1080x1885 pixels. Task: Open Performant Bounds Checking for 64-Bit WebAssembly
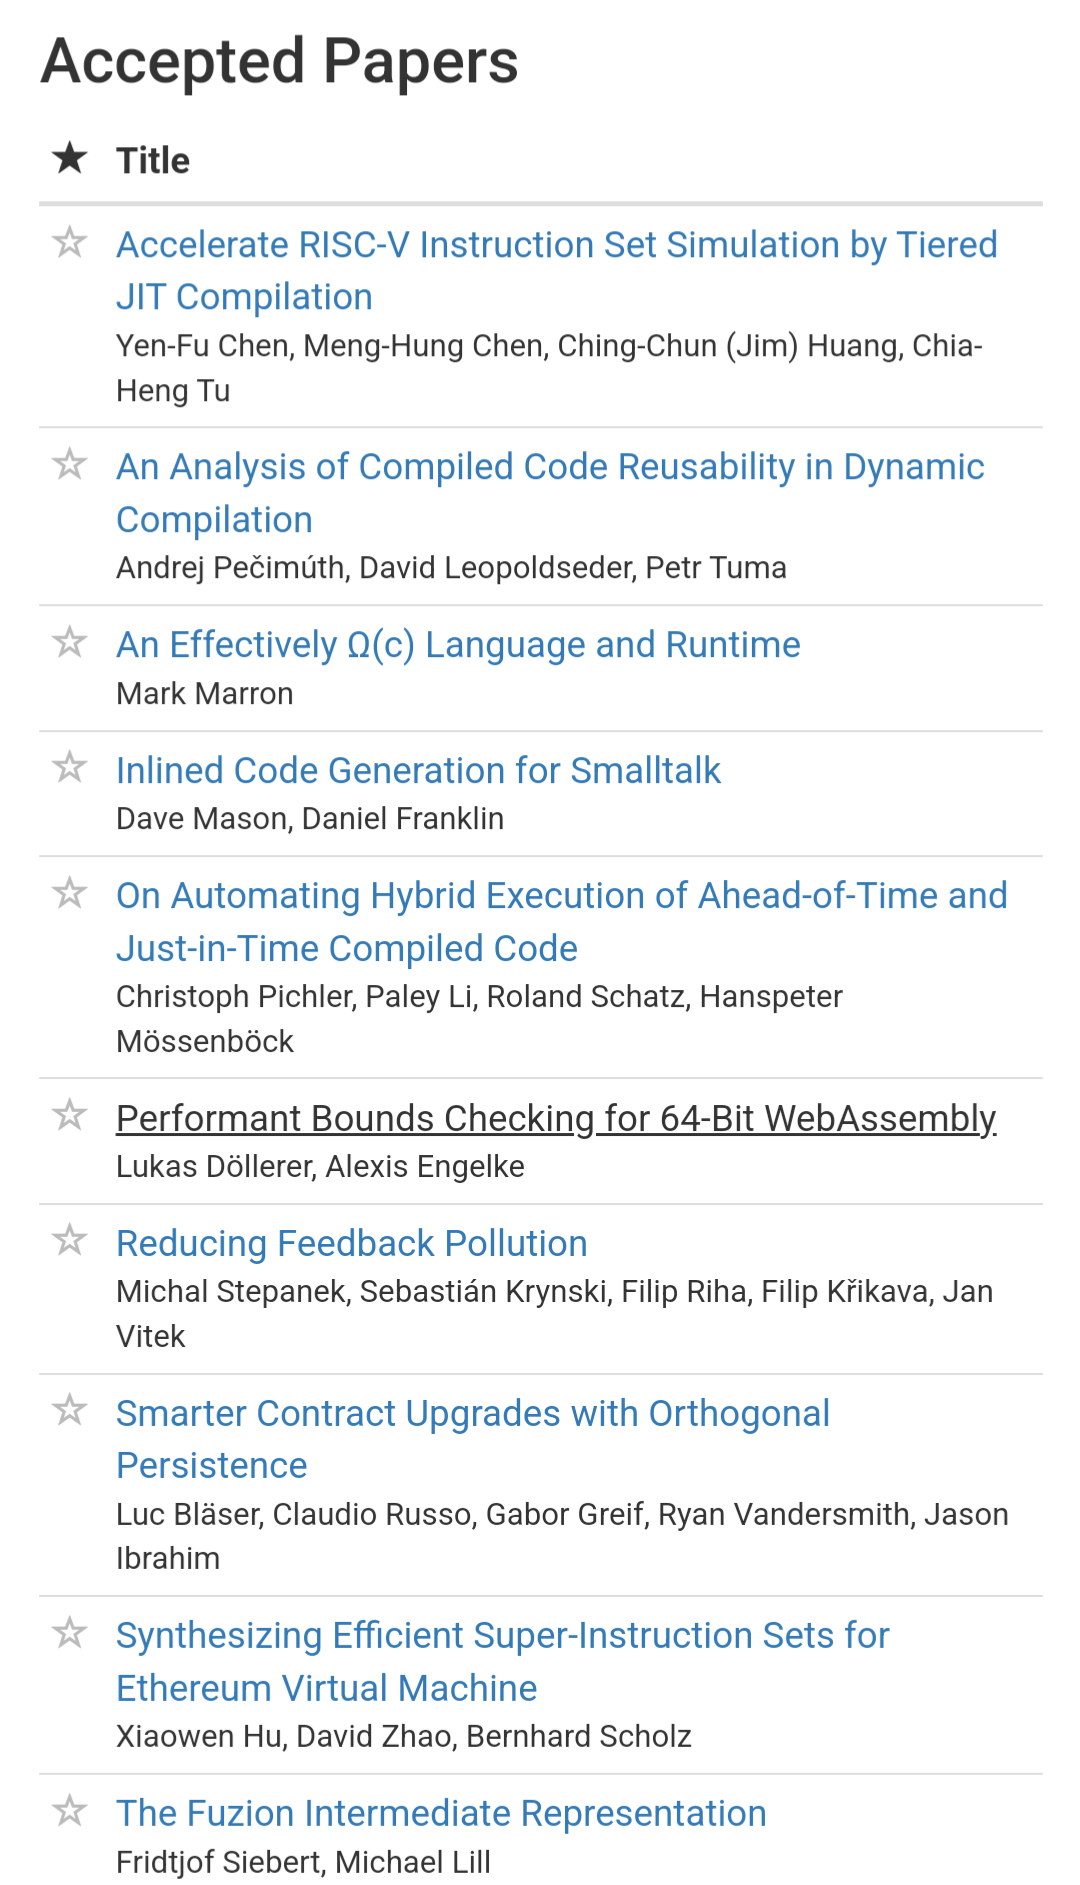click(x=556, y=1119)
